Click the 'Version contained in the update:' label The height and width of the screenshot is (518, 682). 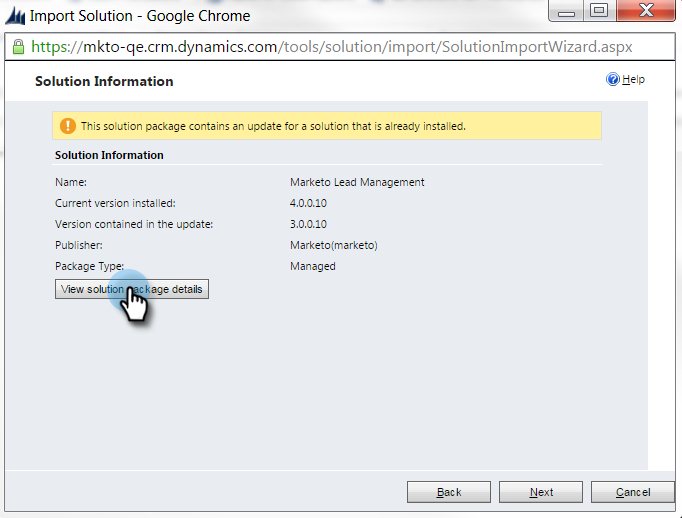[134, 224]
